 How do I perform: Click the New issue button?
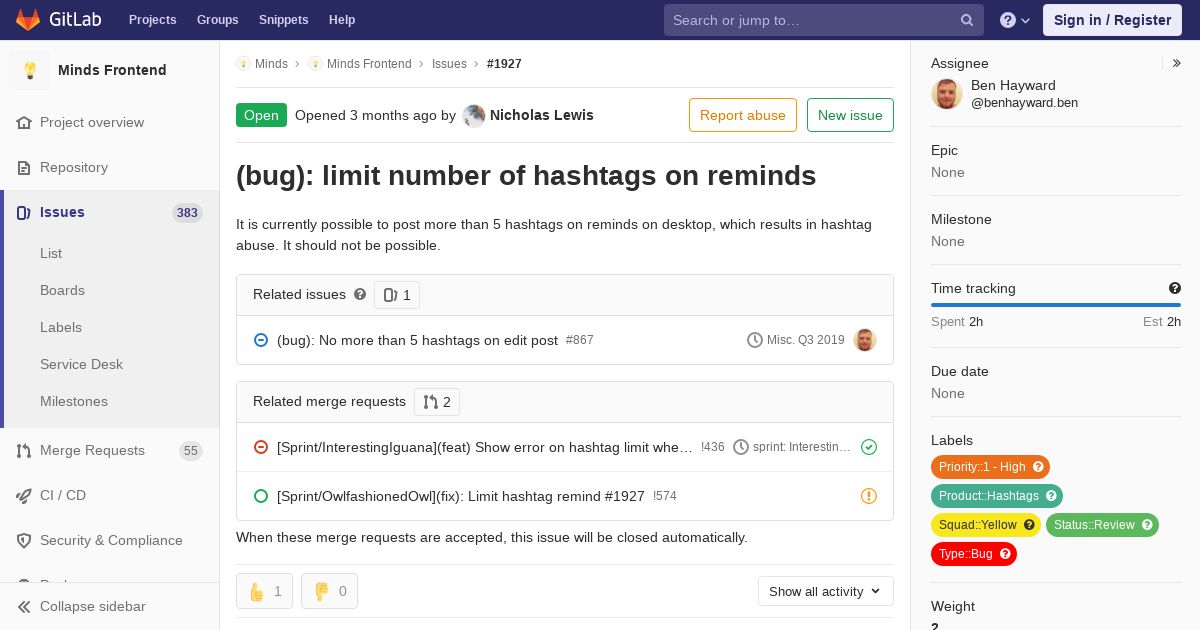850,115
